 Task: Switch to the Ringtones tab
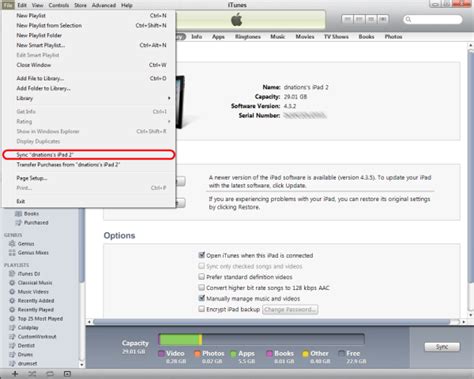[248, 37]
